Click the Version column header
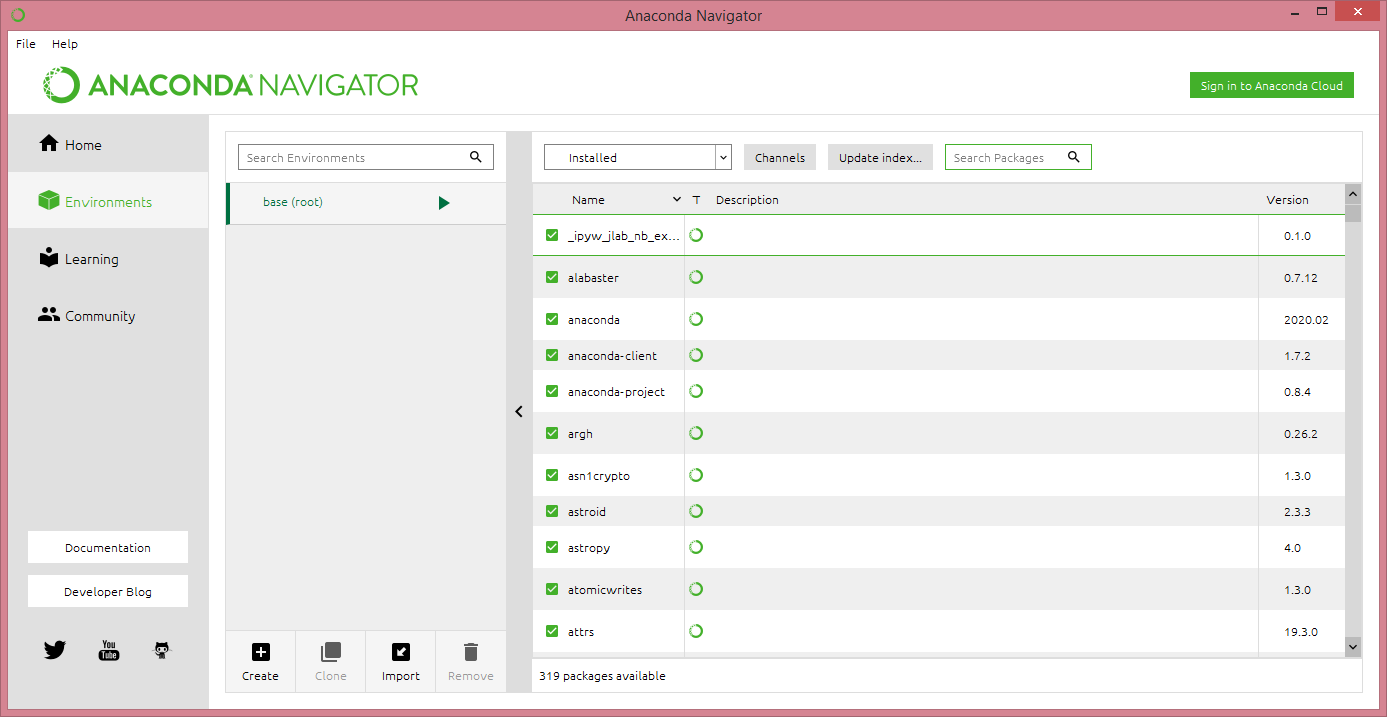1387x717 pixels. tap(1287, 200)
